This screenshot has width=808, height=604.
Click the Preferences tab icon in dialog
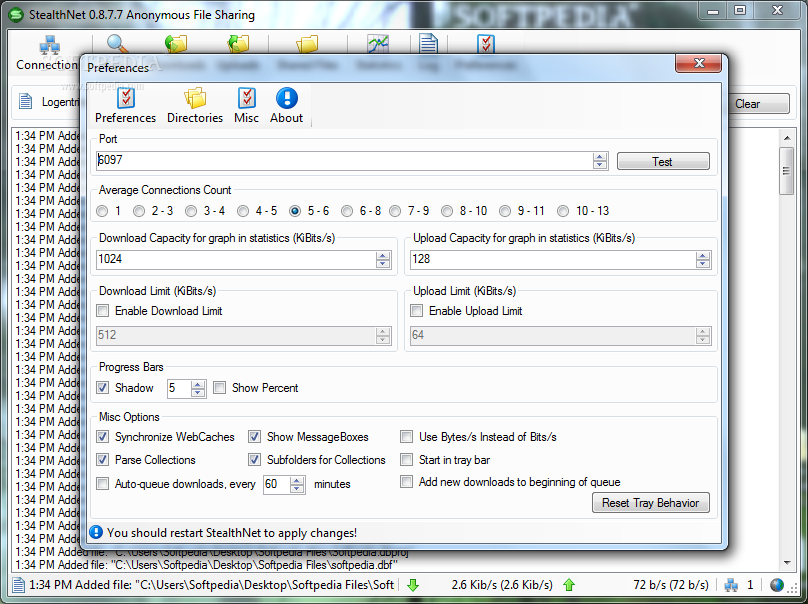coord(126,98)
